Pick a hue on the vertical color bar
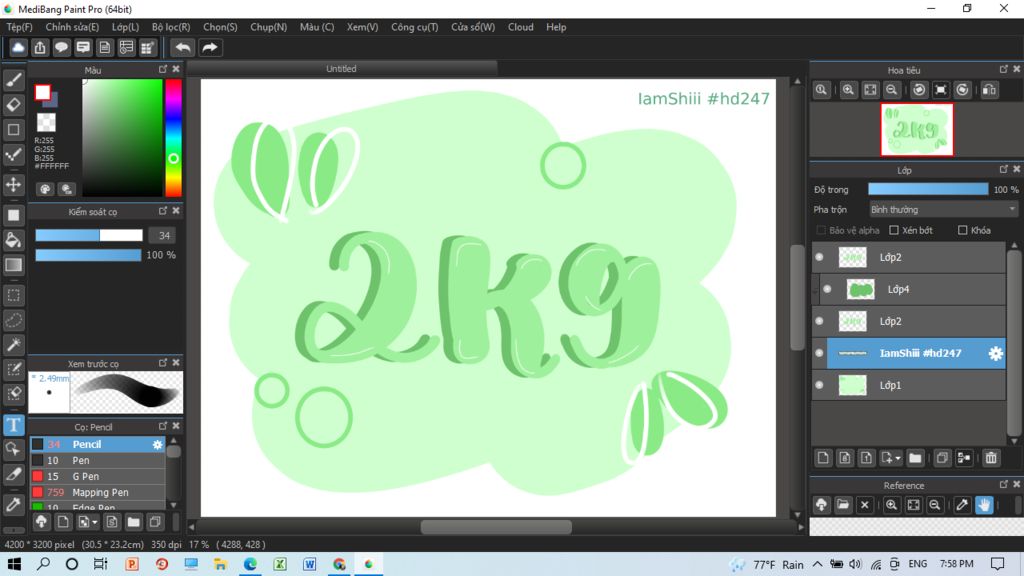 173,138
